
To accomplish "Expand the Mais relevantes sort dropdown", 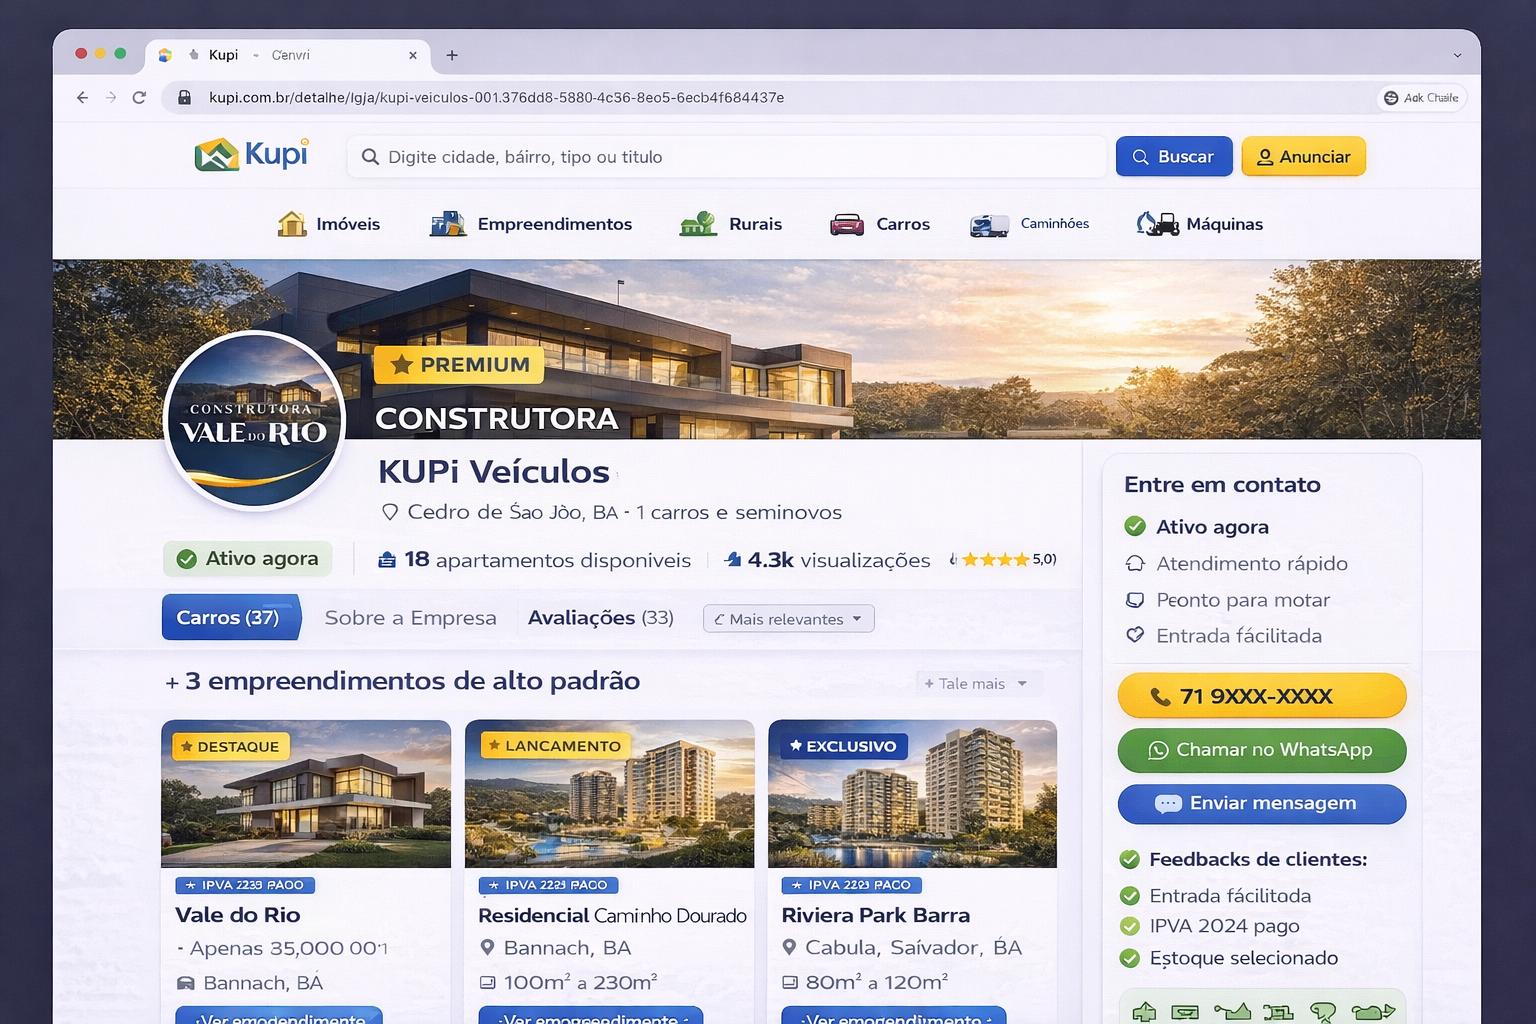I will click(x=788, y=619).
